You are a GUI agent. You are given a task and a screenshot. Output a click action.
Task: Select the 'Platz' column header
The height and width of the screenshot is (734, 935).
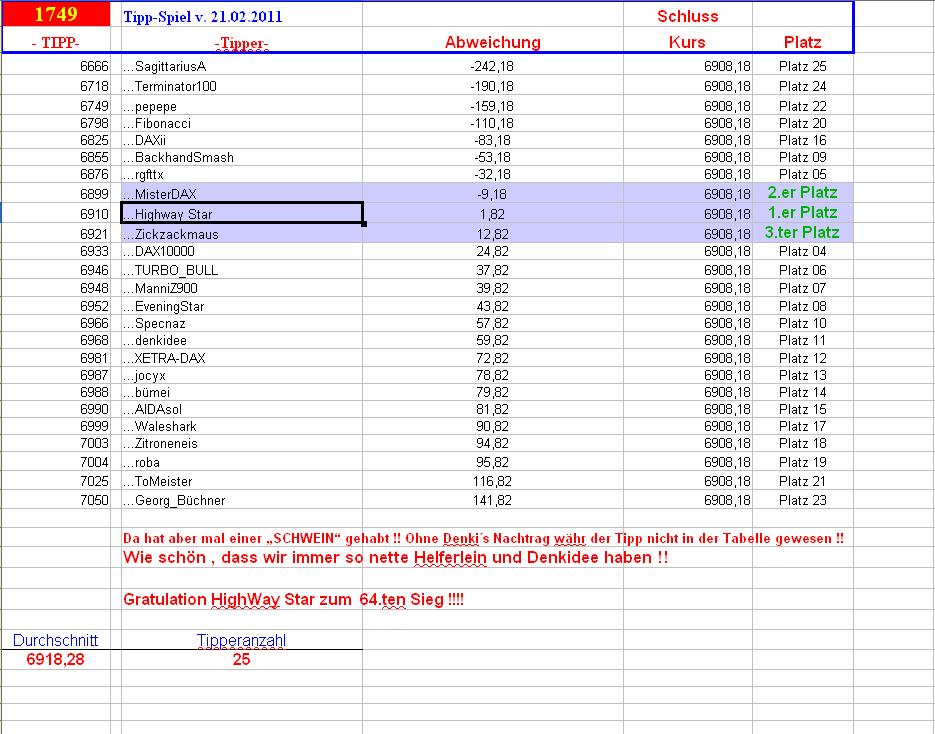tap(803, 42)
